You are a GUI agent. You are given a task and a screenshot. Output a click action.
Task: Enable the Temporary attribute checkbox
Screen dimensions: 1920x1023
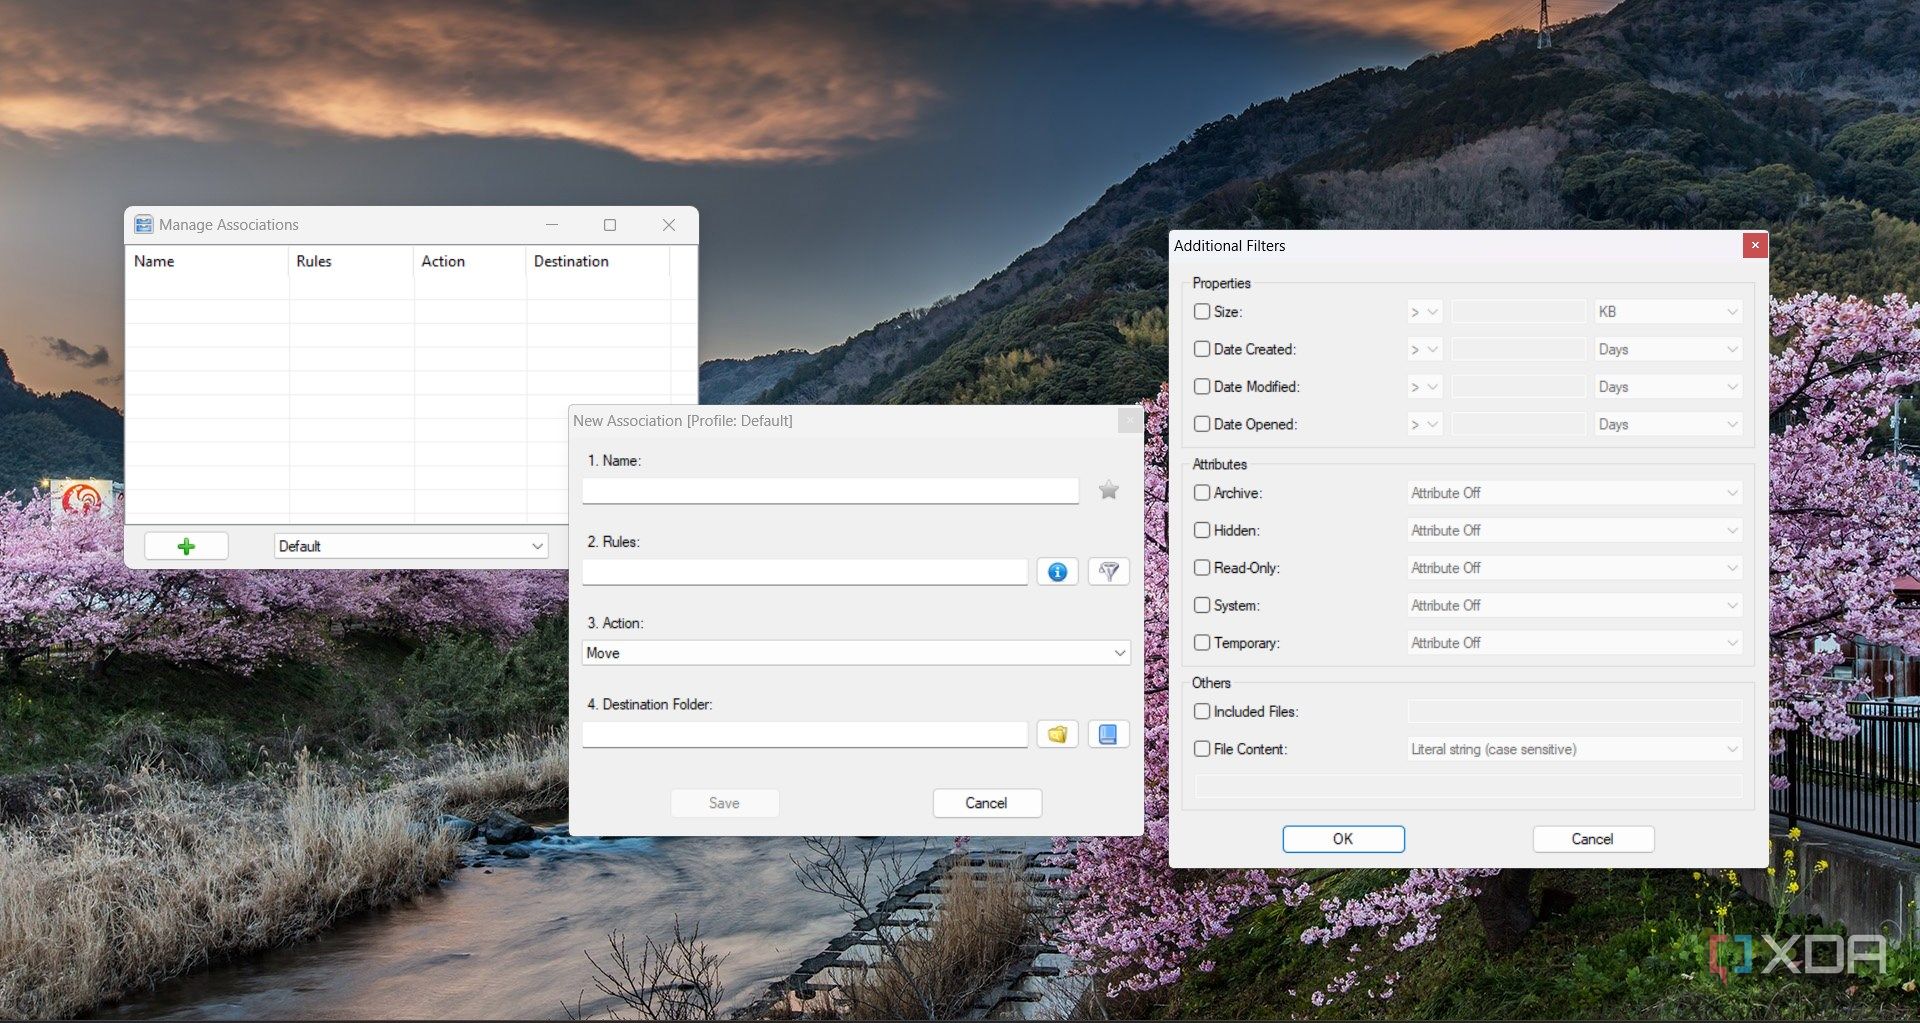pos(1202,643)
